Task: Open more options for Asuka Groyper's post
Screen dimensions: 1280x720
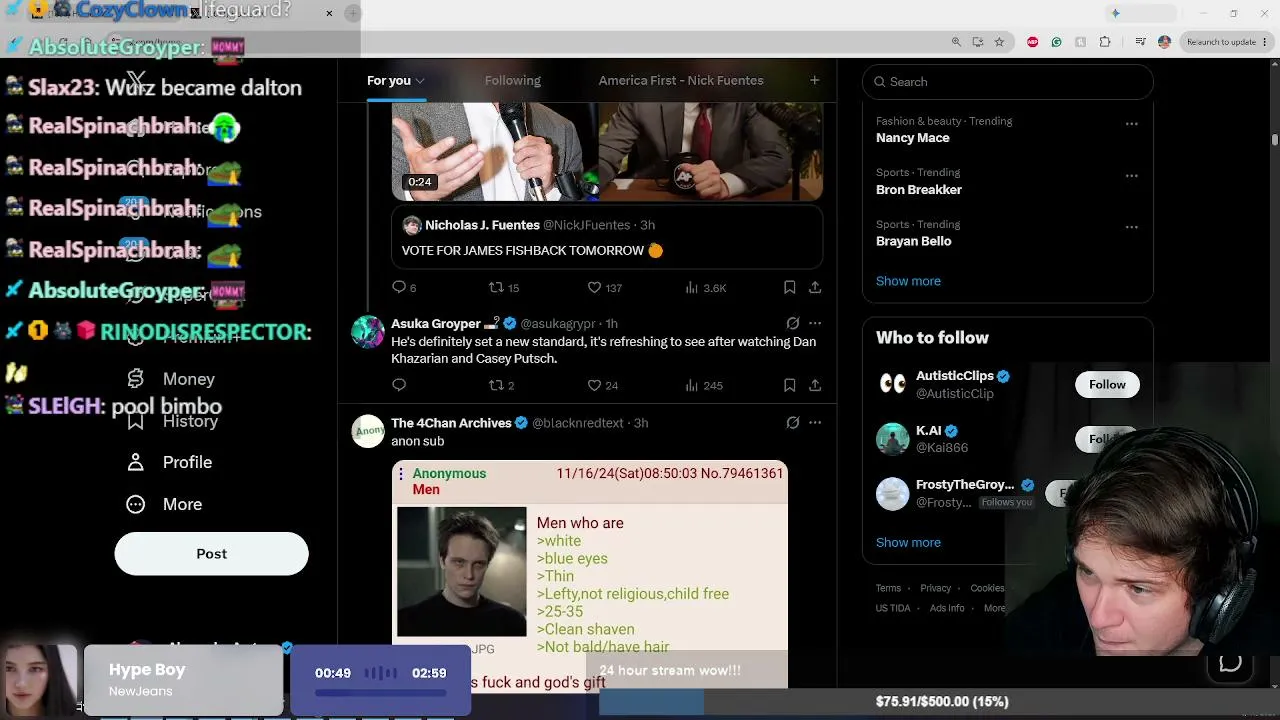Action: (815, 323)
